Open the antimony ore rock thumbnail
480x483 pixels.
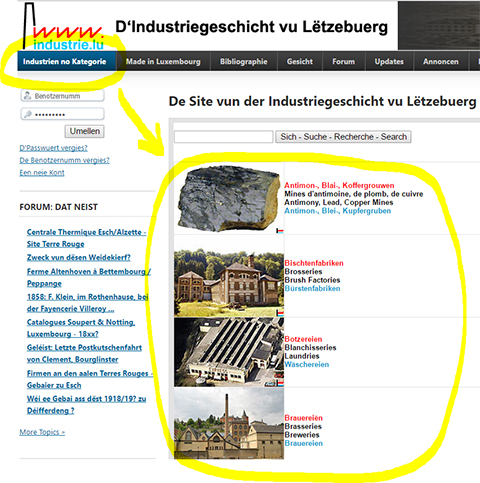point(229,199)
